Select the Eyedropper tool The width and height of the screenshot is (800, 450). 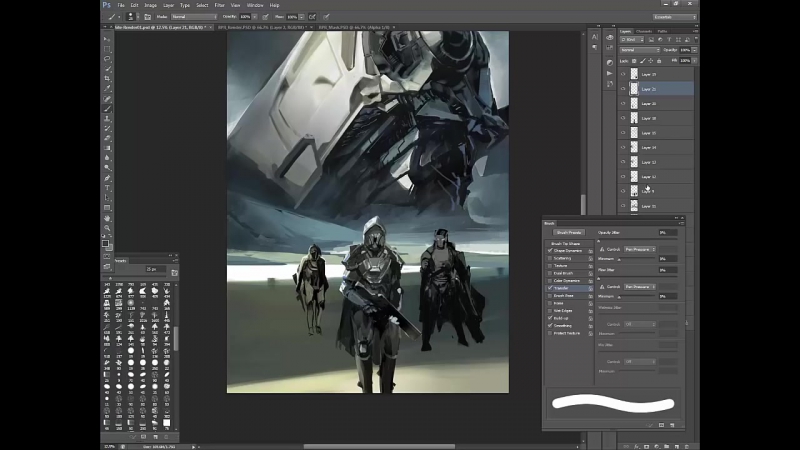(x=107, y=89)
